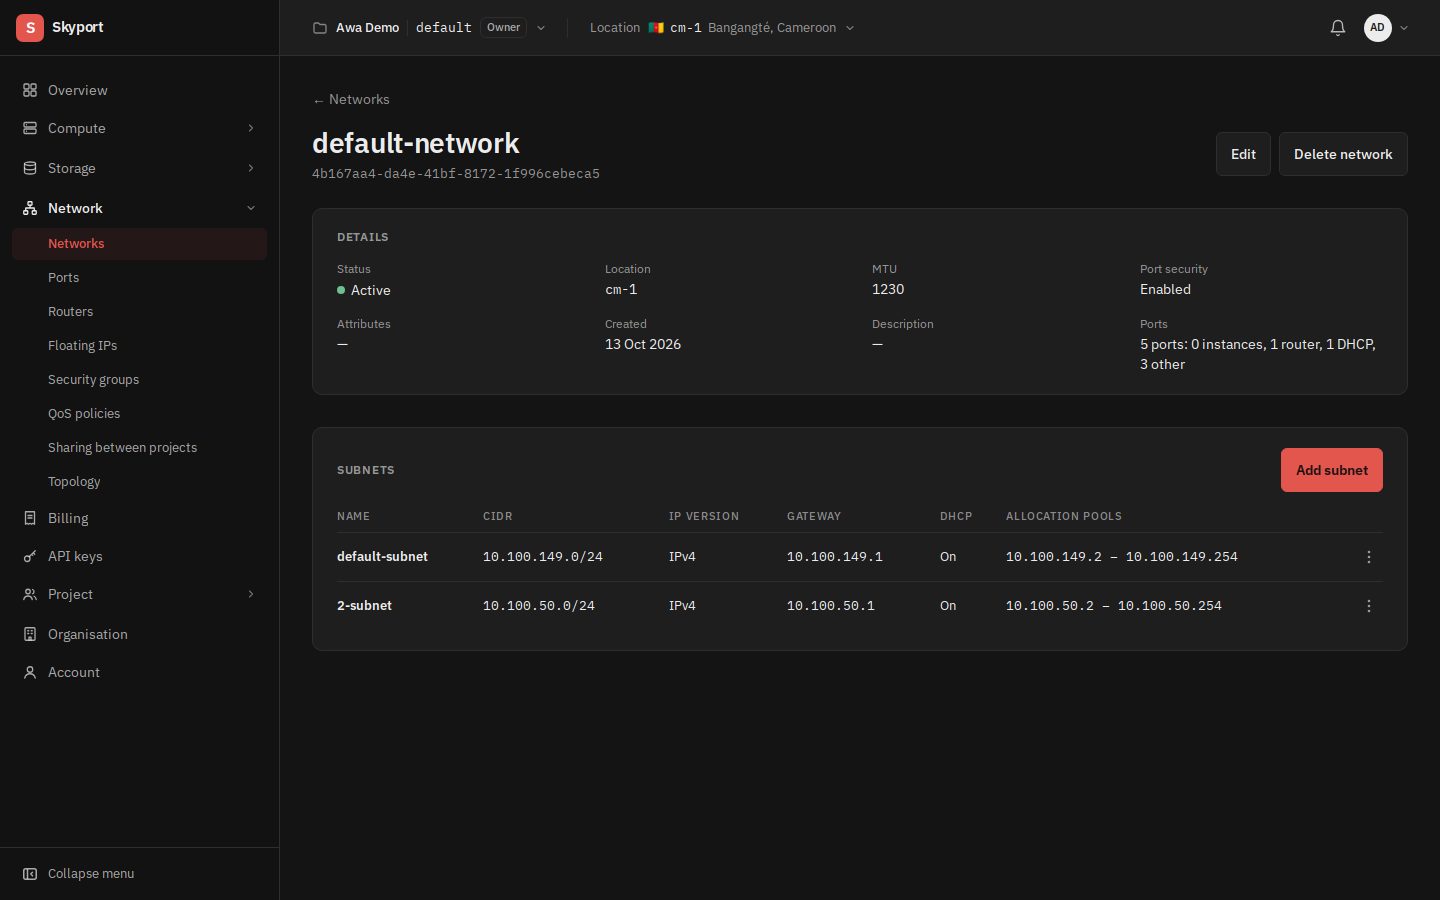Click the Compute server icon

(30, 128)
